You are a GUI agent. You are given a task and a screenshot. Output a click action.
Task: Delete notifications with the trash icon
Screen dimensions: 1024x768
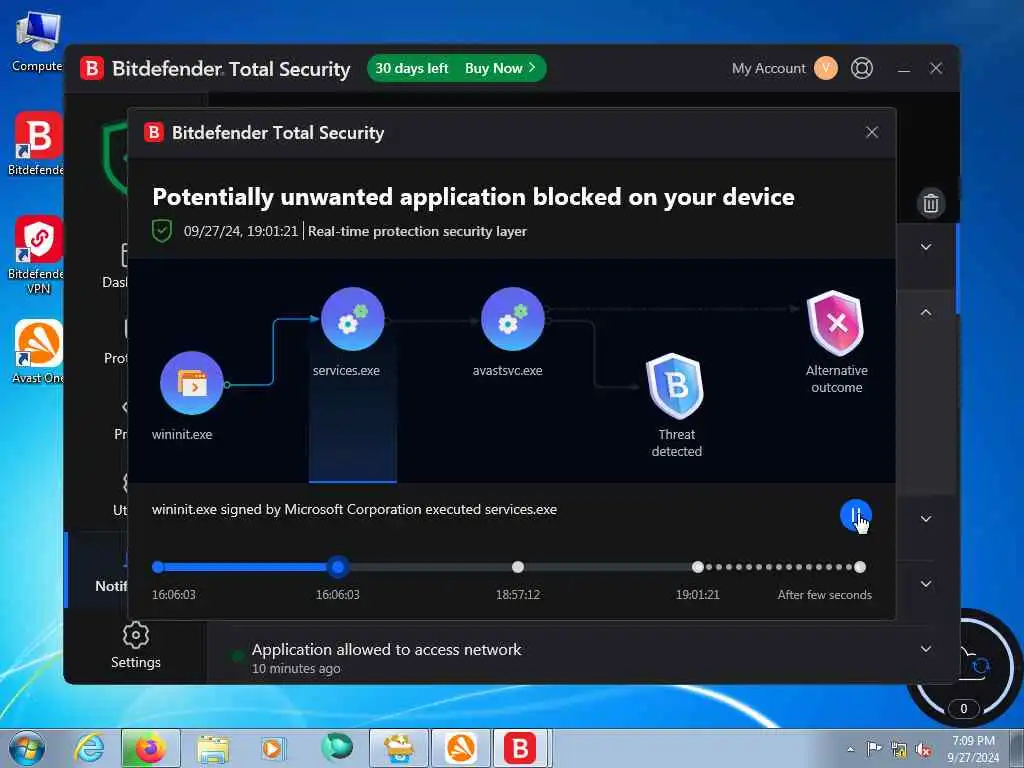pyautogui.click(x=931, y=204)
